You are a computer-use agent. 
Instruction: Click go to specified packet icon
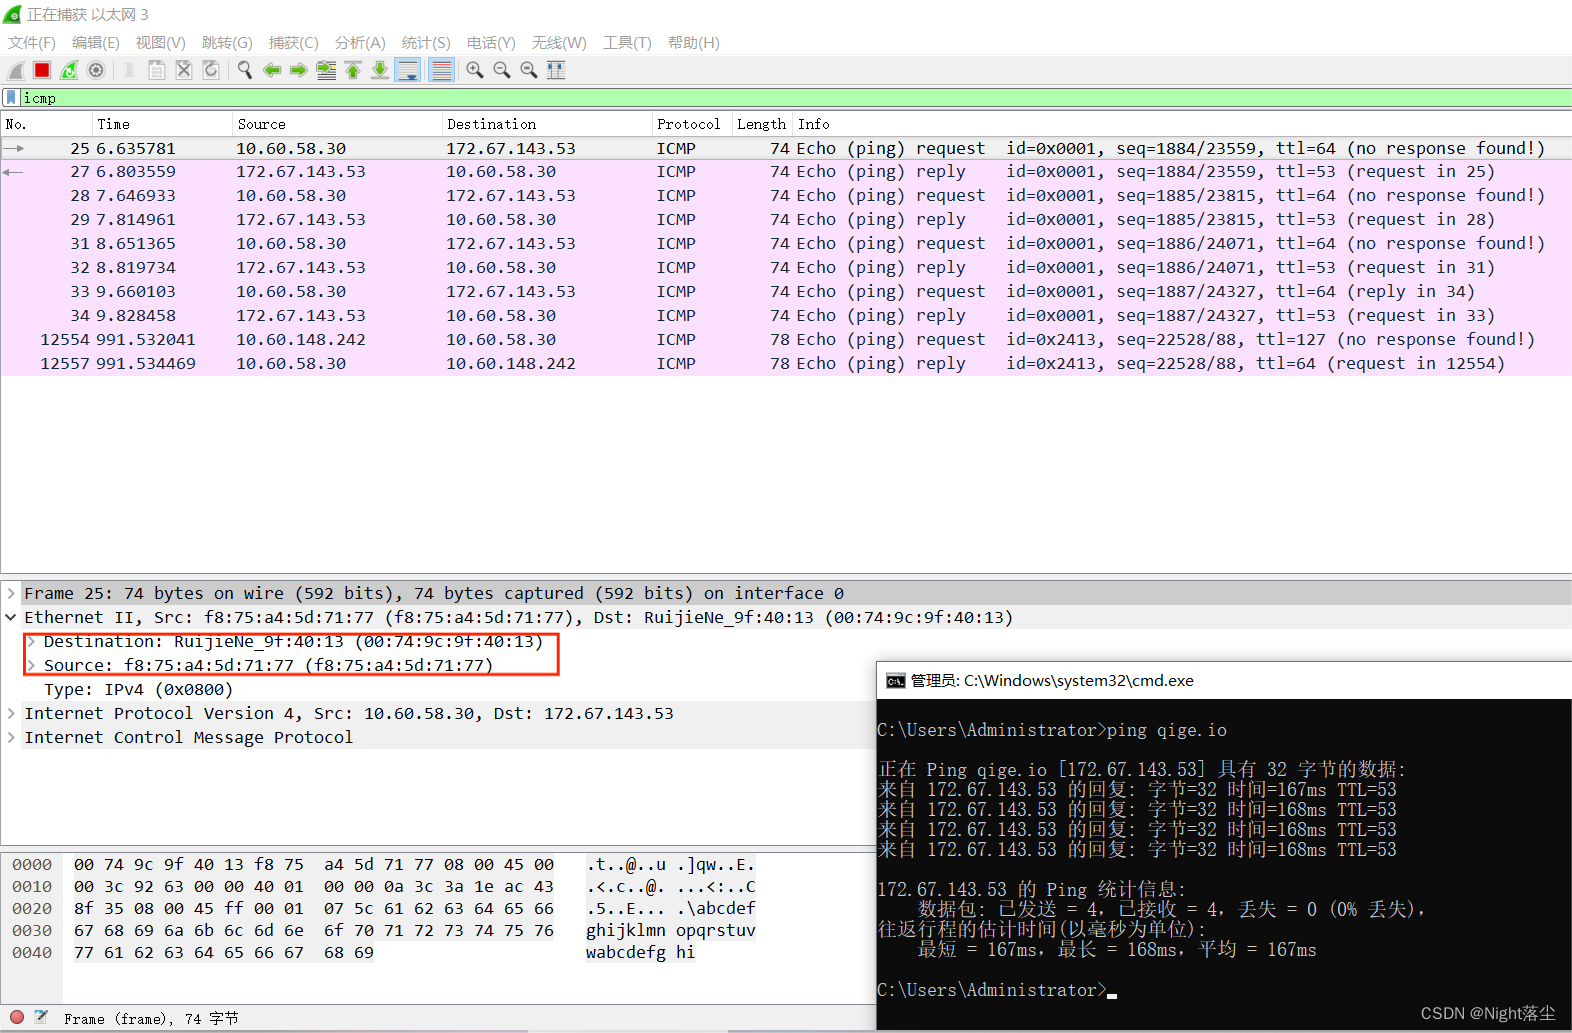(x=326, y=70)
